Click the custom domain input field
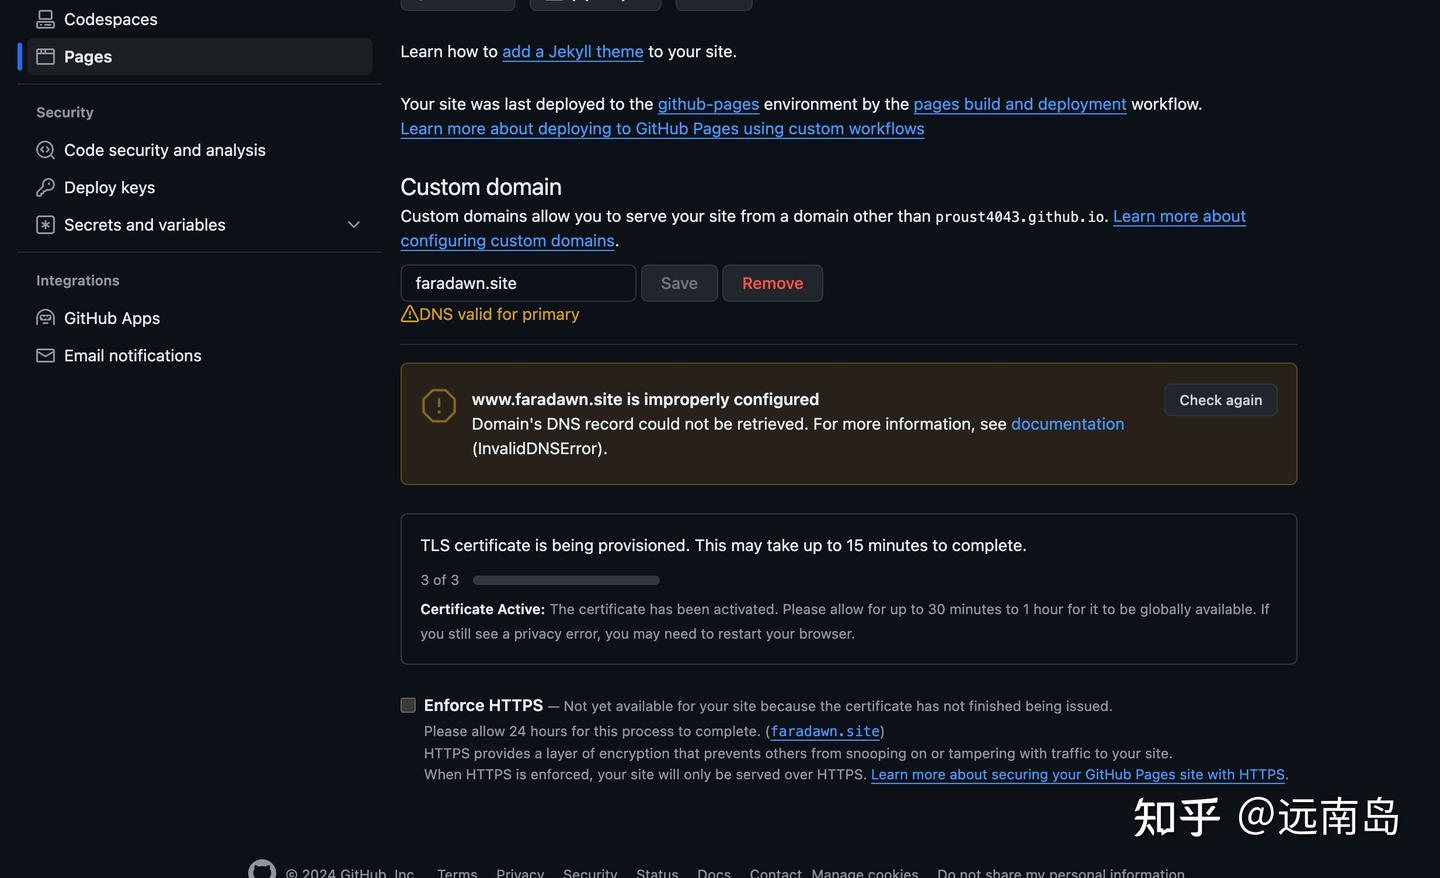Screen dimensions: 1440x878 [x=517, y=283]
